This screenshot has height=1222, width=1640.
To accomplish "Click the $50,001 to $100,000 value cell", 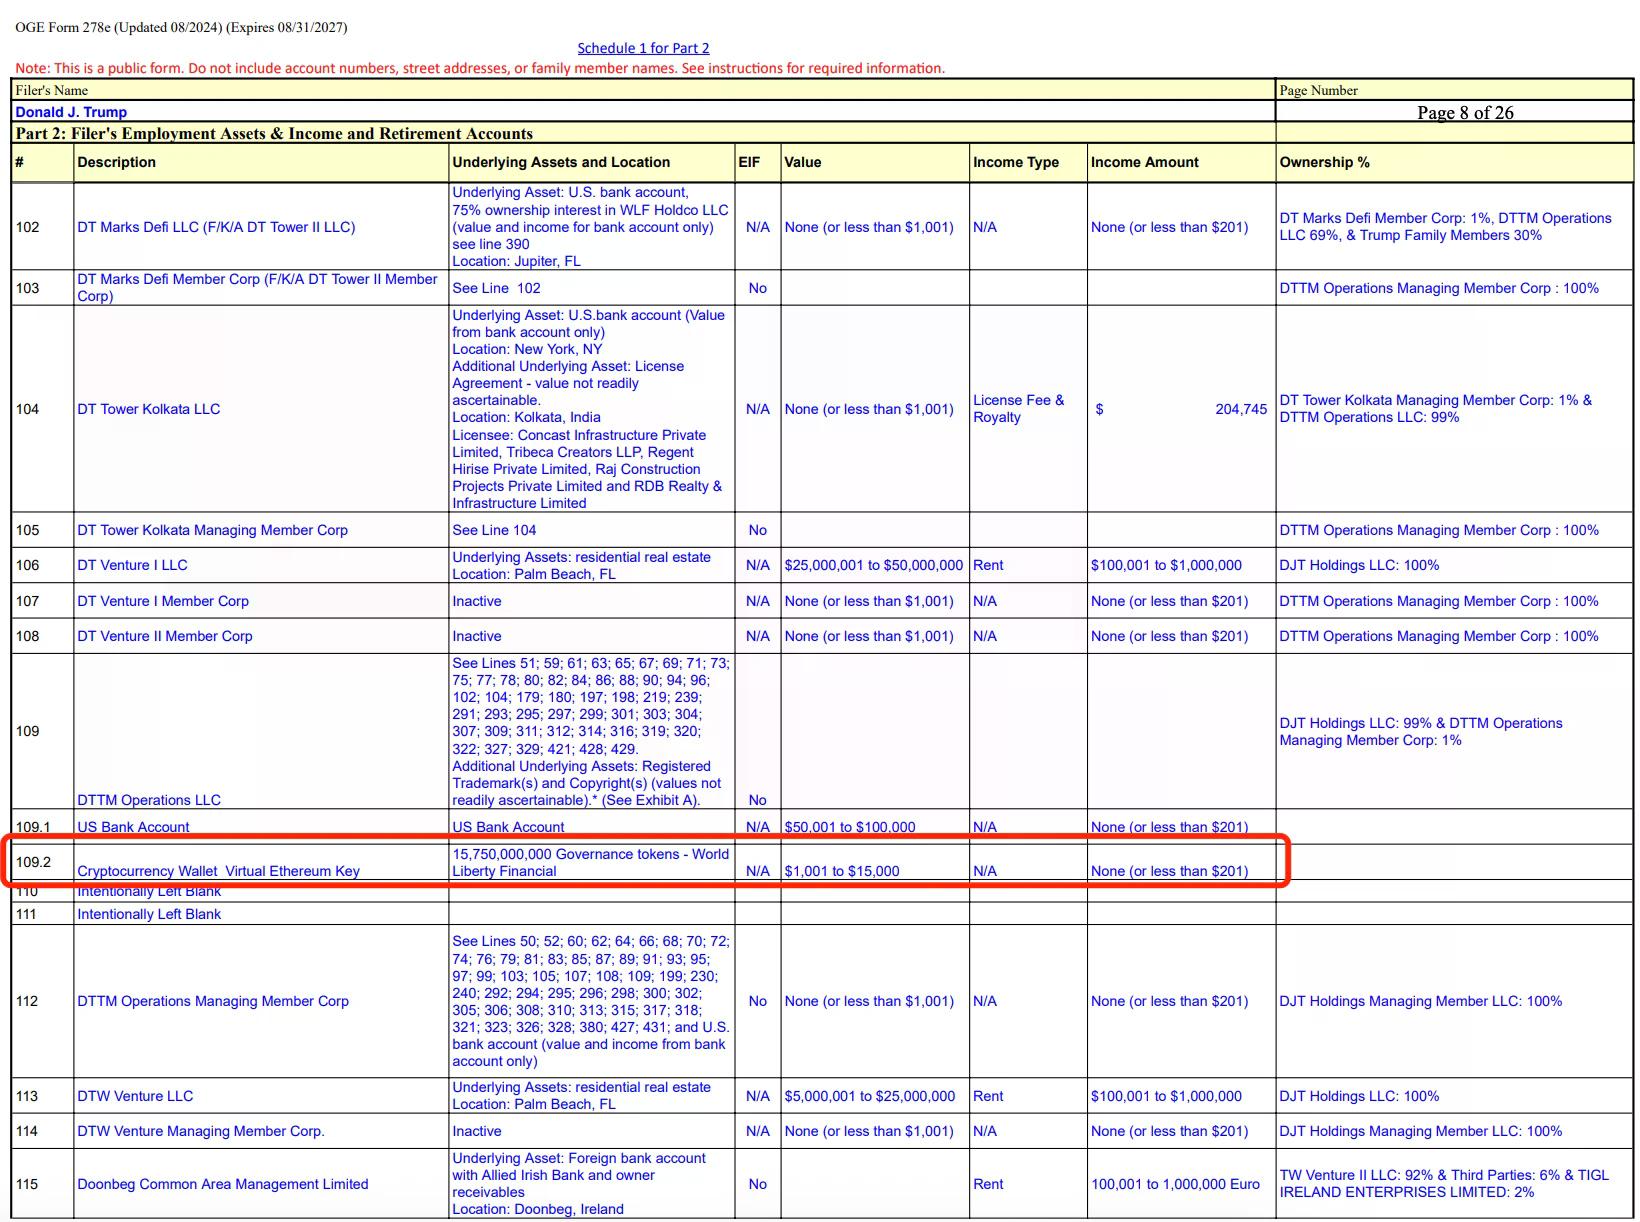I will (849, 827).
